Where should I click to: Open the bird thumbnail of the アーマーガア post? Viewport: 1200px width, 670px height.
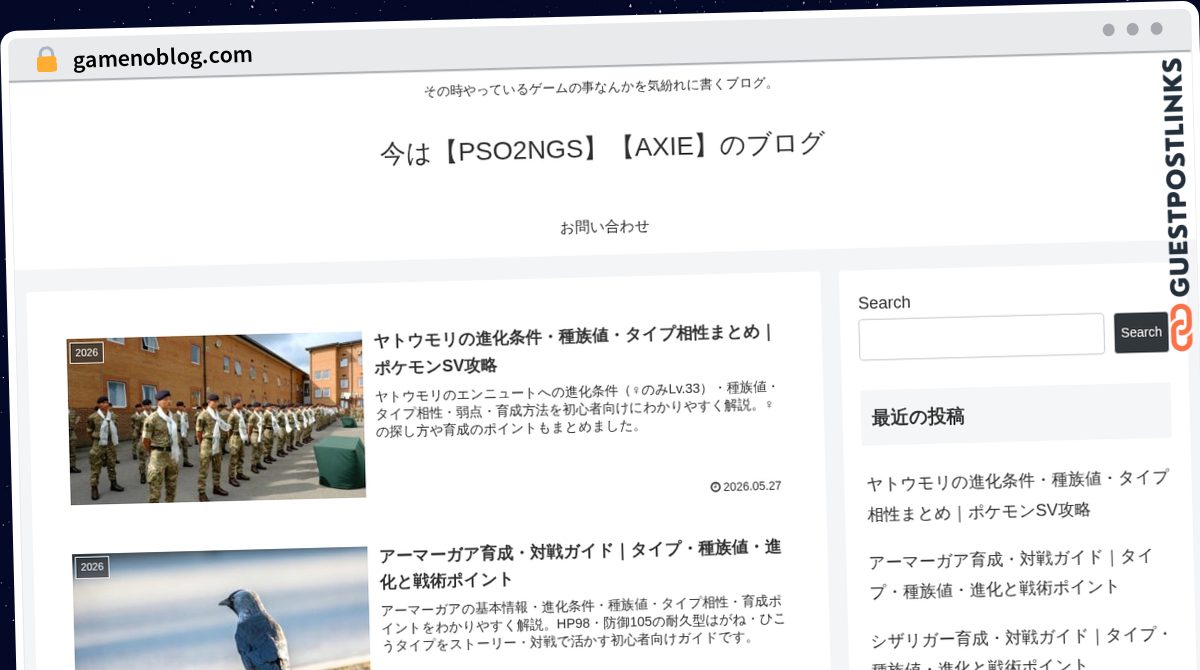click(222, 608)
